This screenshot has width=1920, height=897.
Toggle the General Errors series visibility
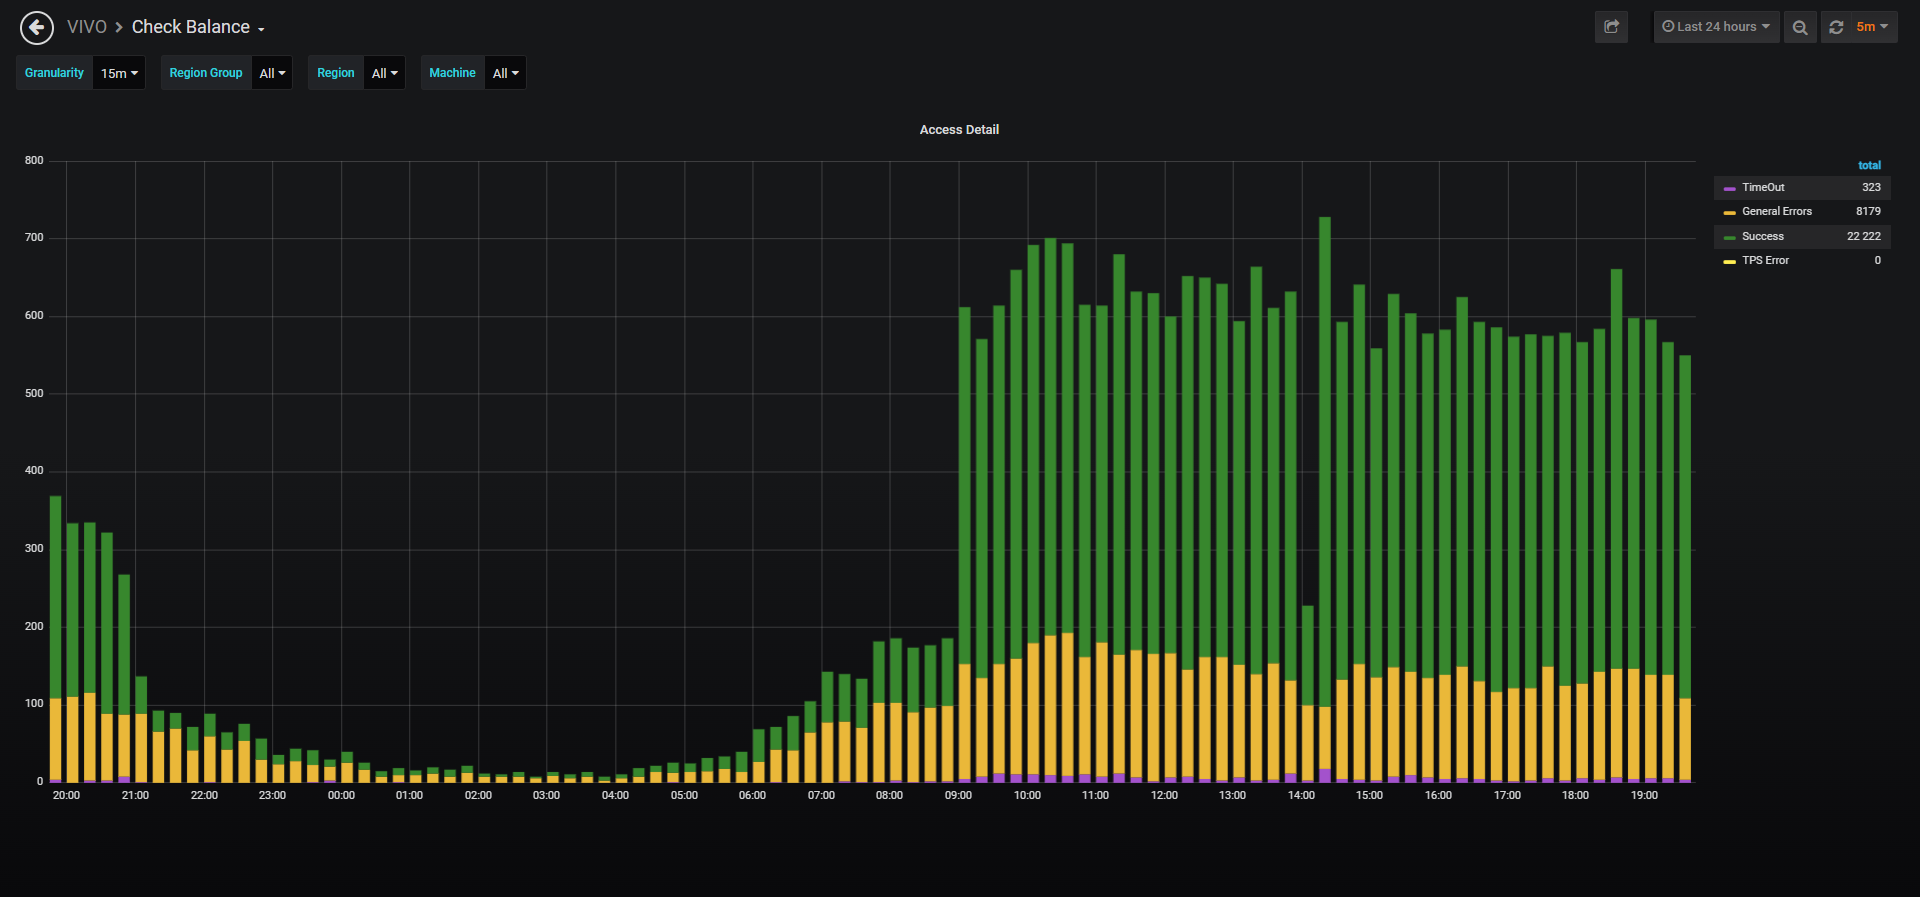(1777, 211)
